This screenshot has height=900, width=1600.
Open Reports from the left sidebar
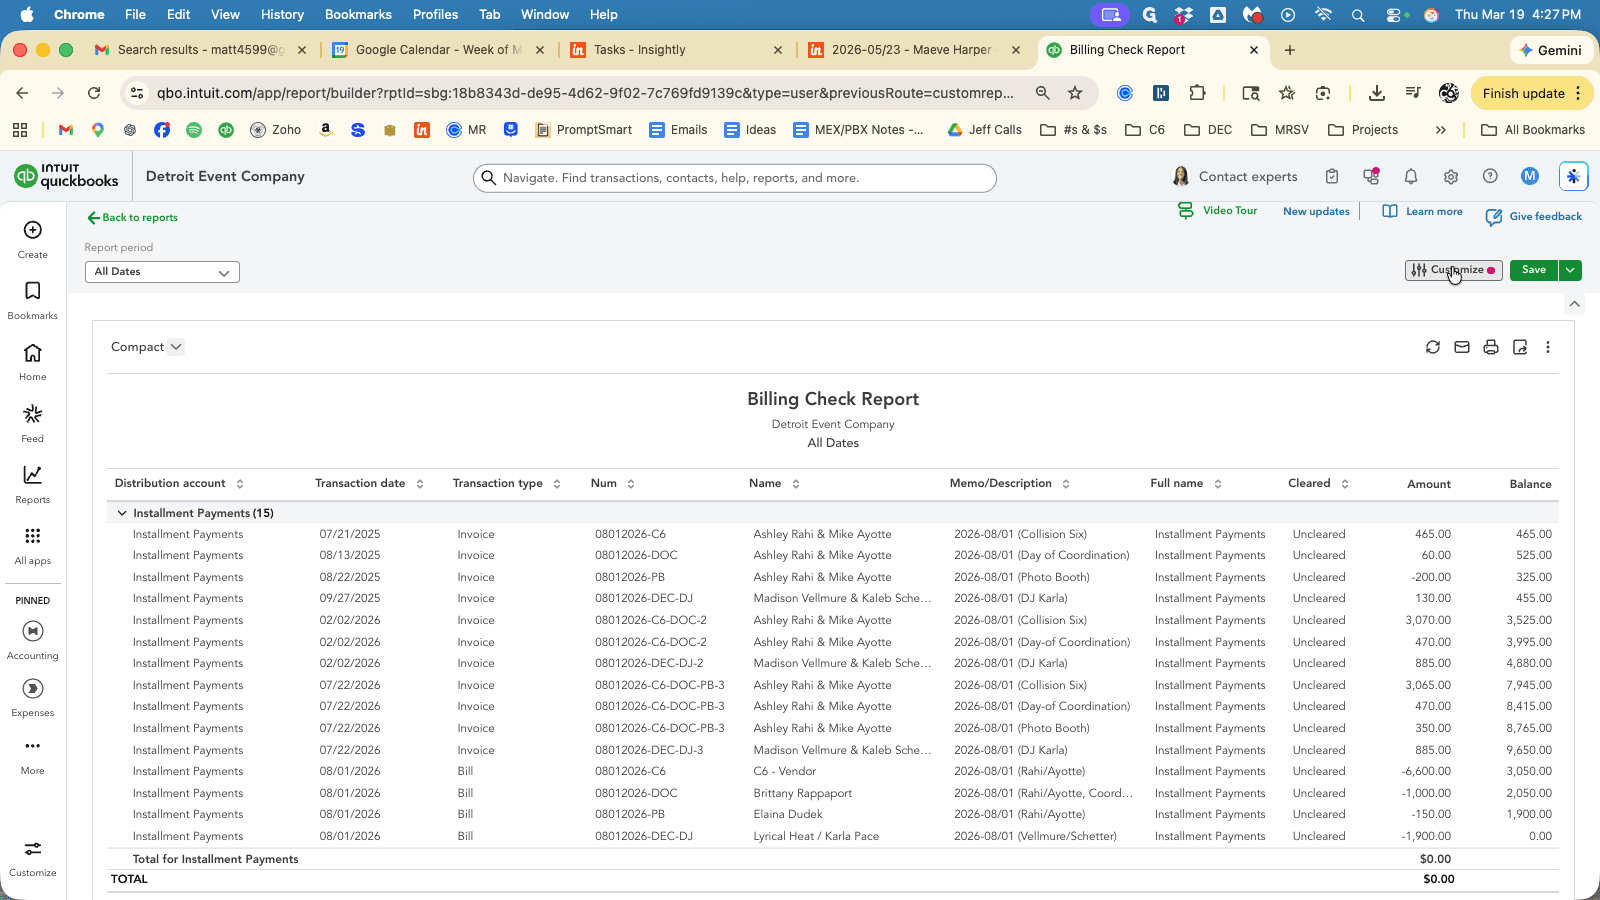pyautogui.click(x=33, y=484)
